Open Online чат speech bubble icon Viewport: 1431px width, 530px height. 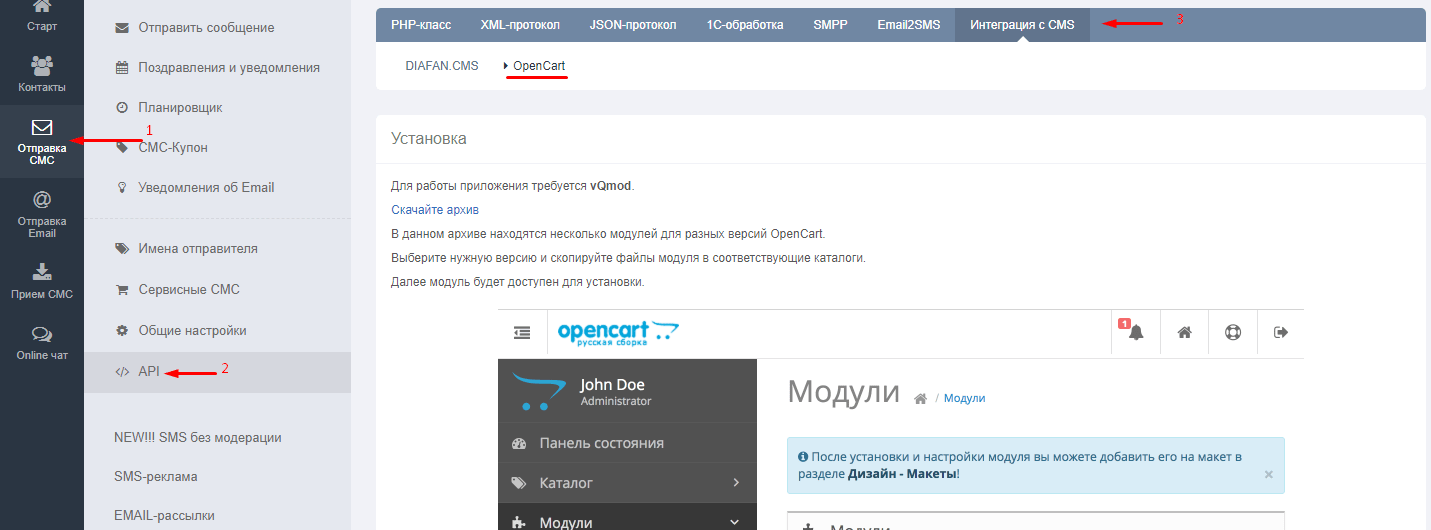[42, 334]
